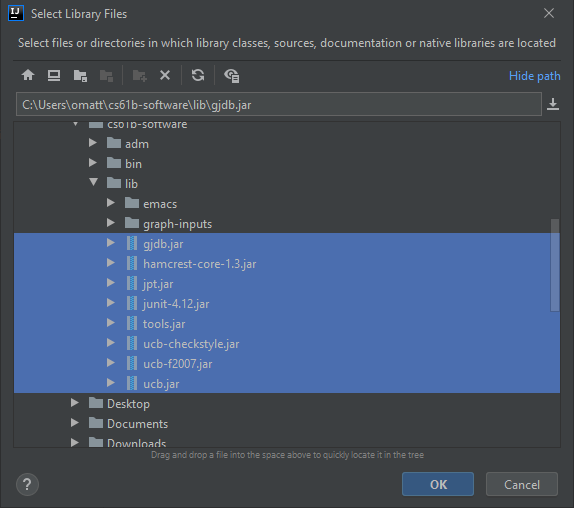Expand the bin folder
Image resolution: width=574 pixels, height=508 pixels.
coord(93,163)
